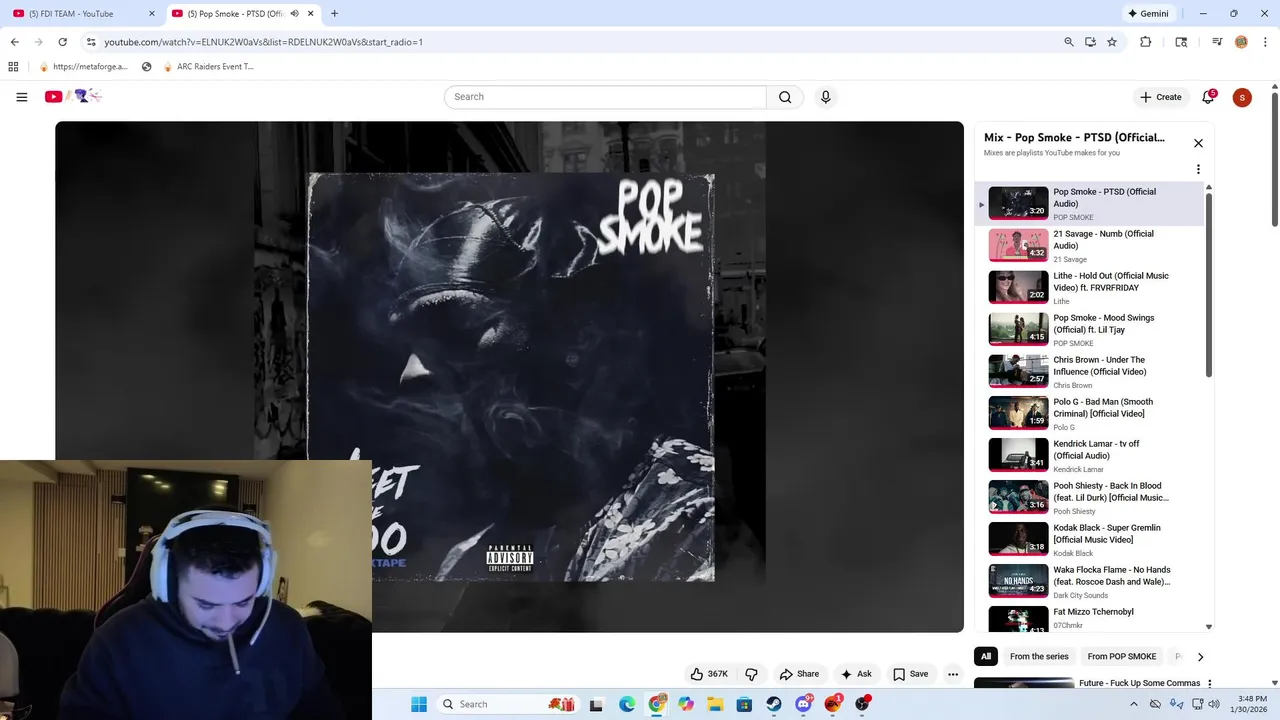Go back with the browser back arrow

coord(14,42)
